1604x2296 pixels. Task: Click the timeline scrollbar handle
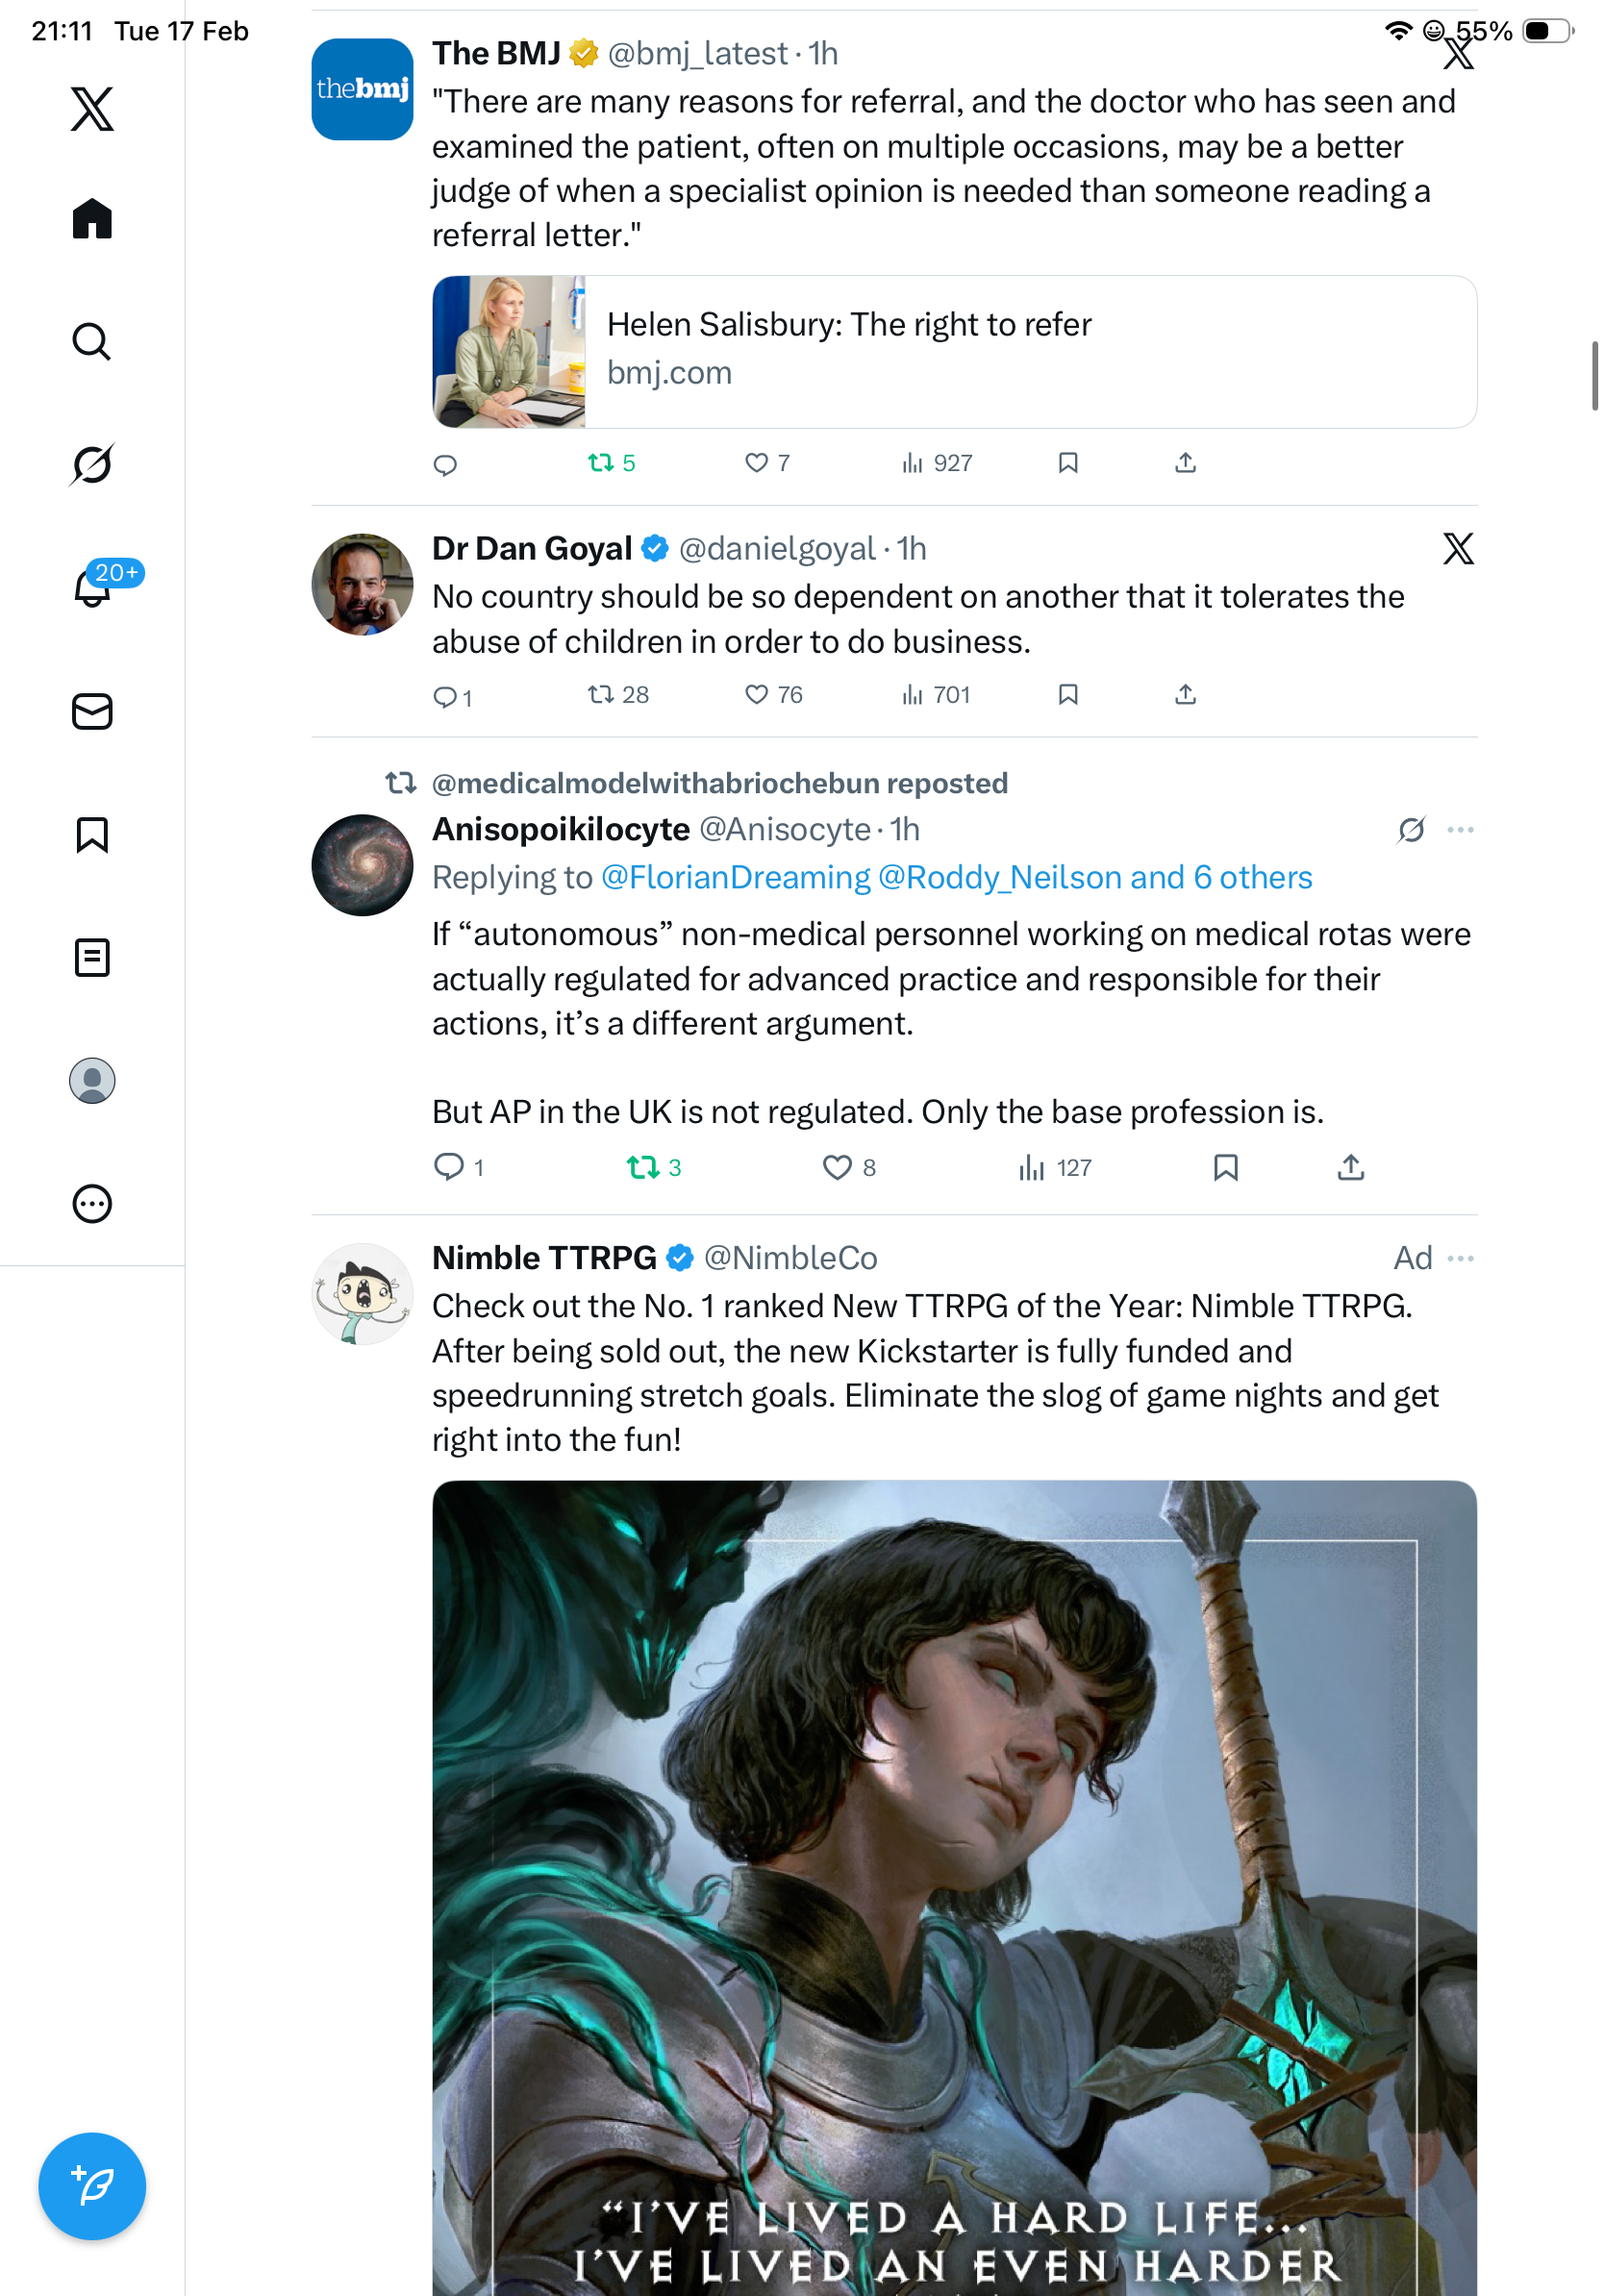point(1594,376)
